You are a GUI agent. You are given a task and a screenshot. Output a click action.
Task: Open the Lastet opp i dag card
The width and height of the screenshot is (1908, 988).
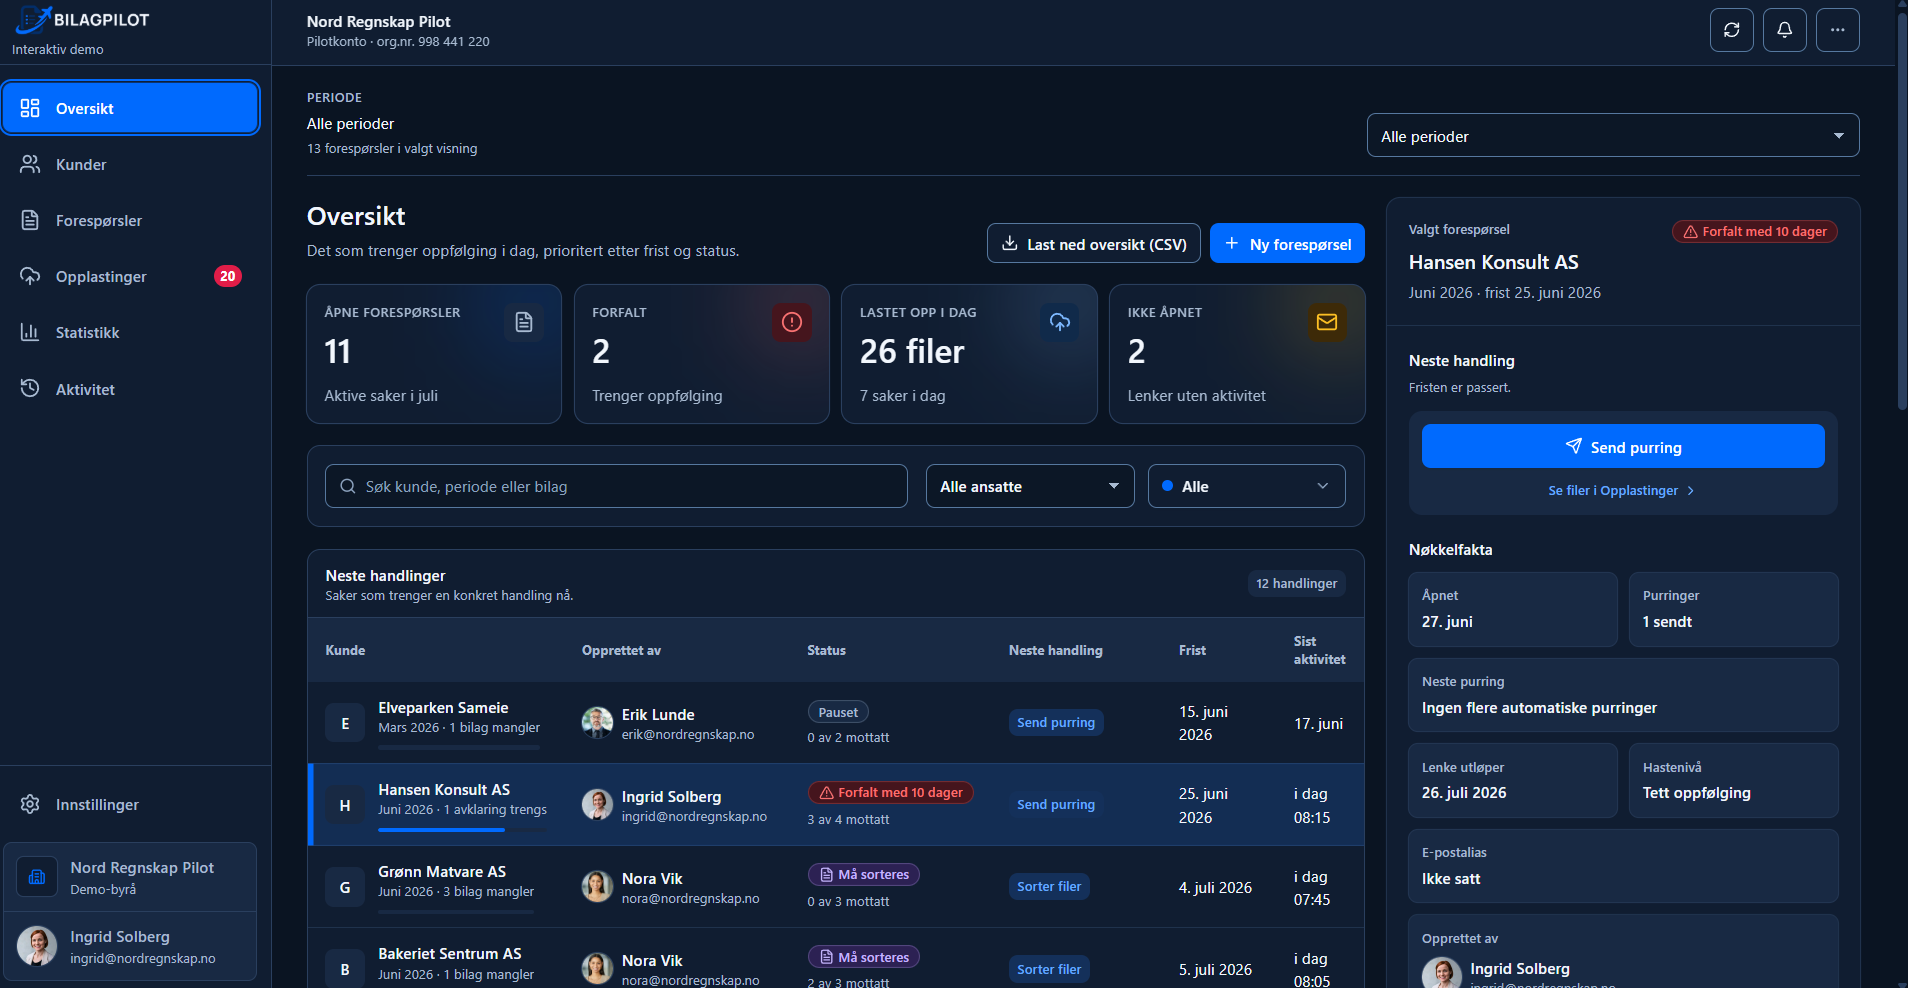[969, 354]
